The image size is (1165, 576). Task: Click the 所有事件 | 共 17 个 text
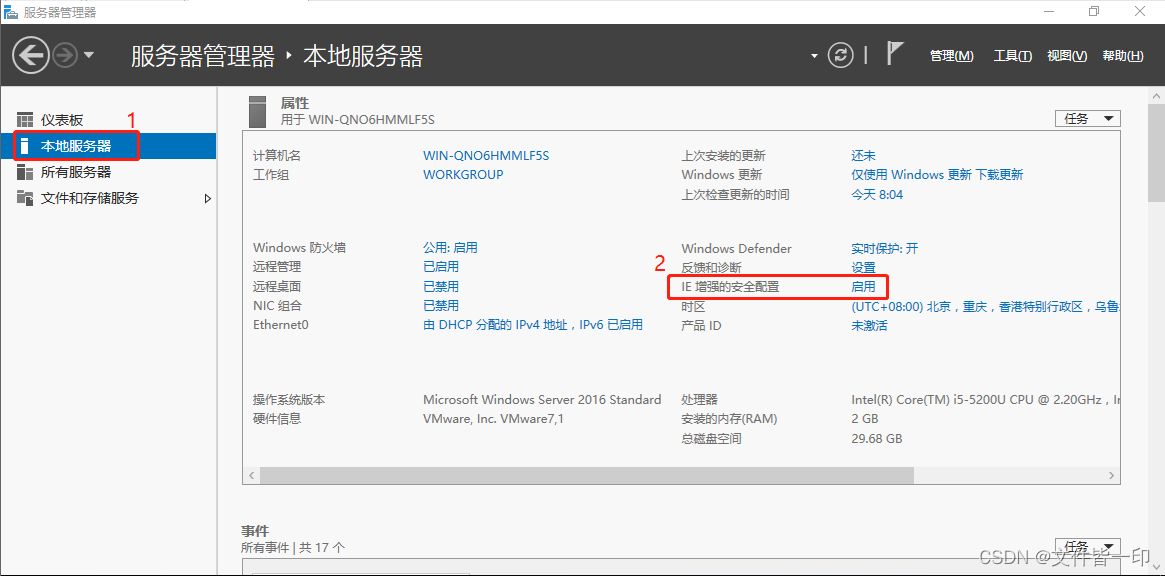click(293, 548)
